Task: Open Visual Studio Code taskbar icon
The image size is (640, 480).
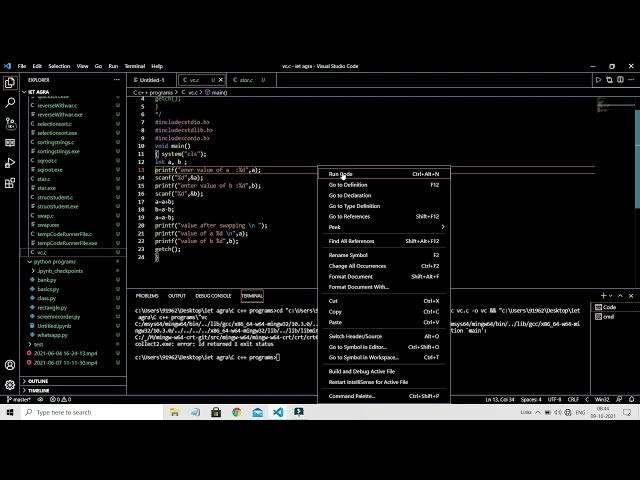Action: point(278,412)
